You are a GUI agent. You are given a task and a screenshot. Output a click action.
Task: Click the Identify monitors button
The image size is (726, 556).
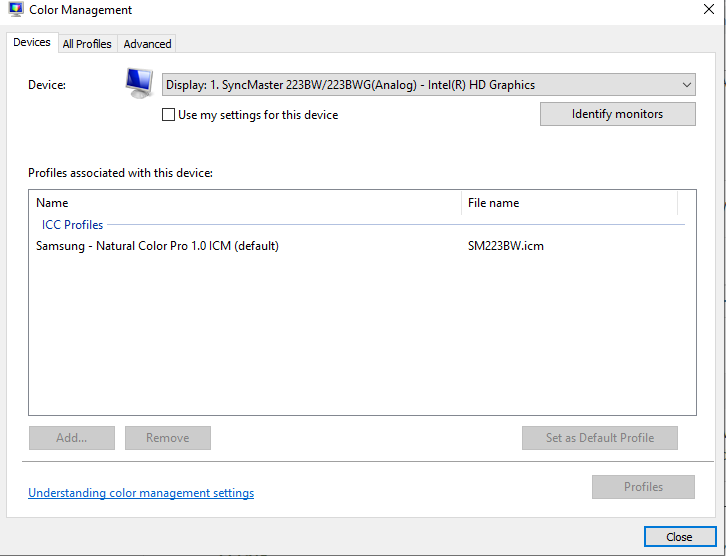pyautogui.click(x=618, y=114)
